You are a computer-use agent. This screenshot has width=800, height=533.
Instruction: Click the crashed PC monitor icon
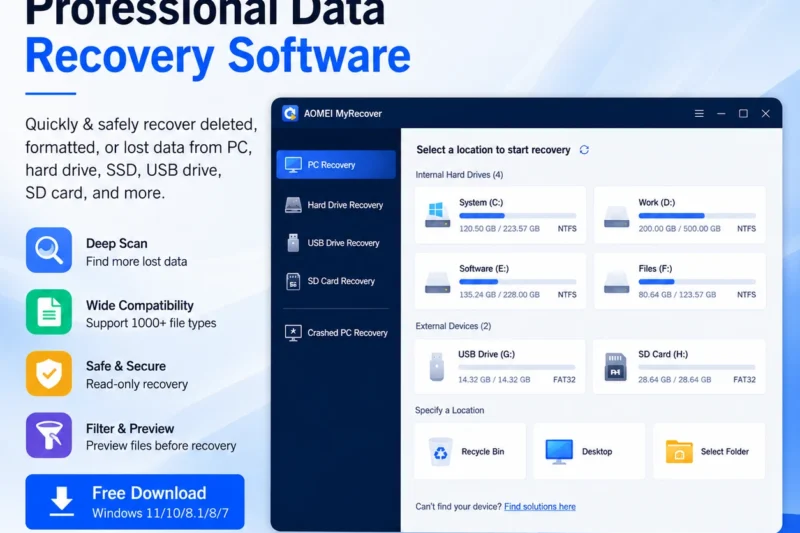pos(293,333)
